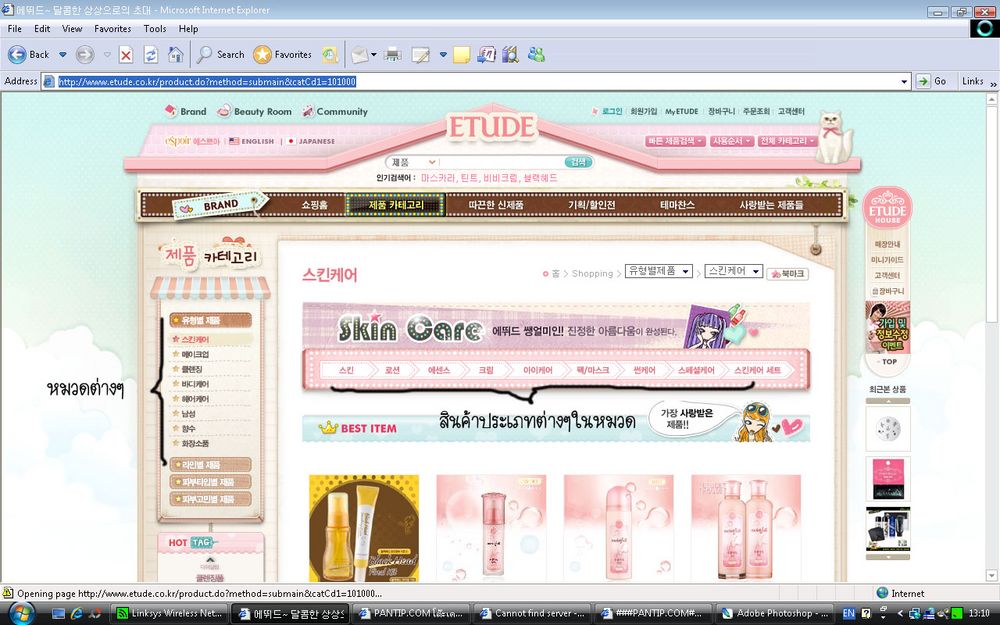
Task: Switch to Adobe Photoshop in taskbar
Action: point(774,614)
